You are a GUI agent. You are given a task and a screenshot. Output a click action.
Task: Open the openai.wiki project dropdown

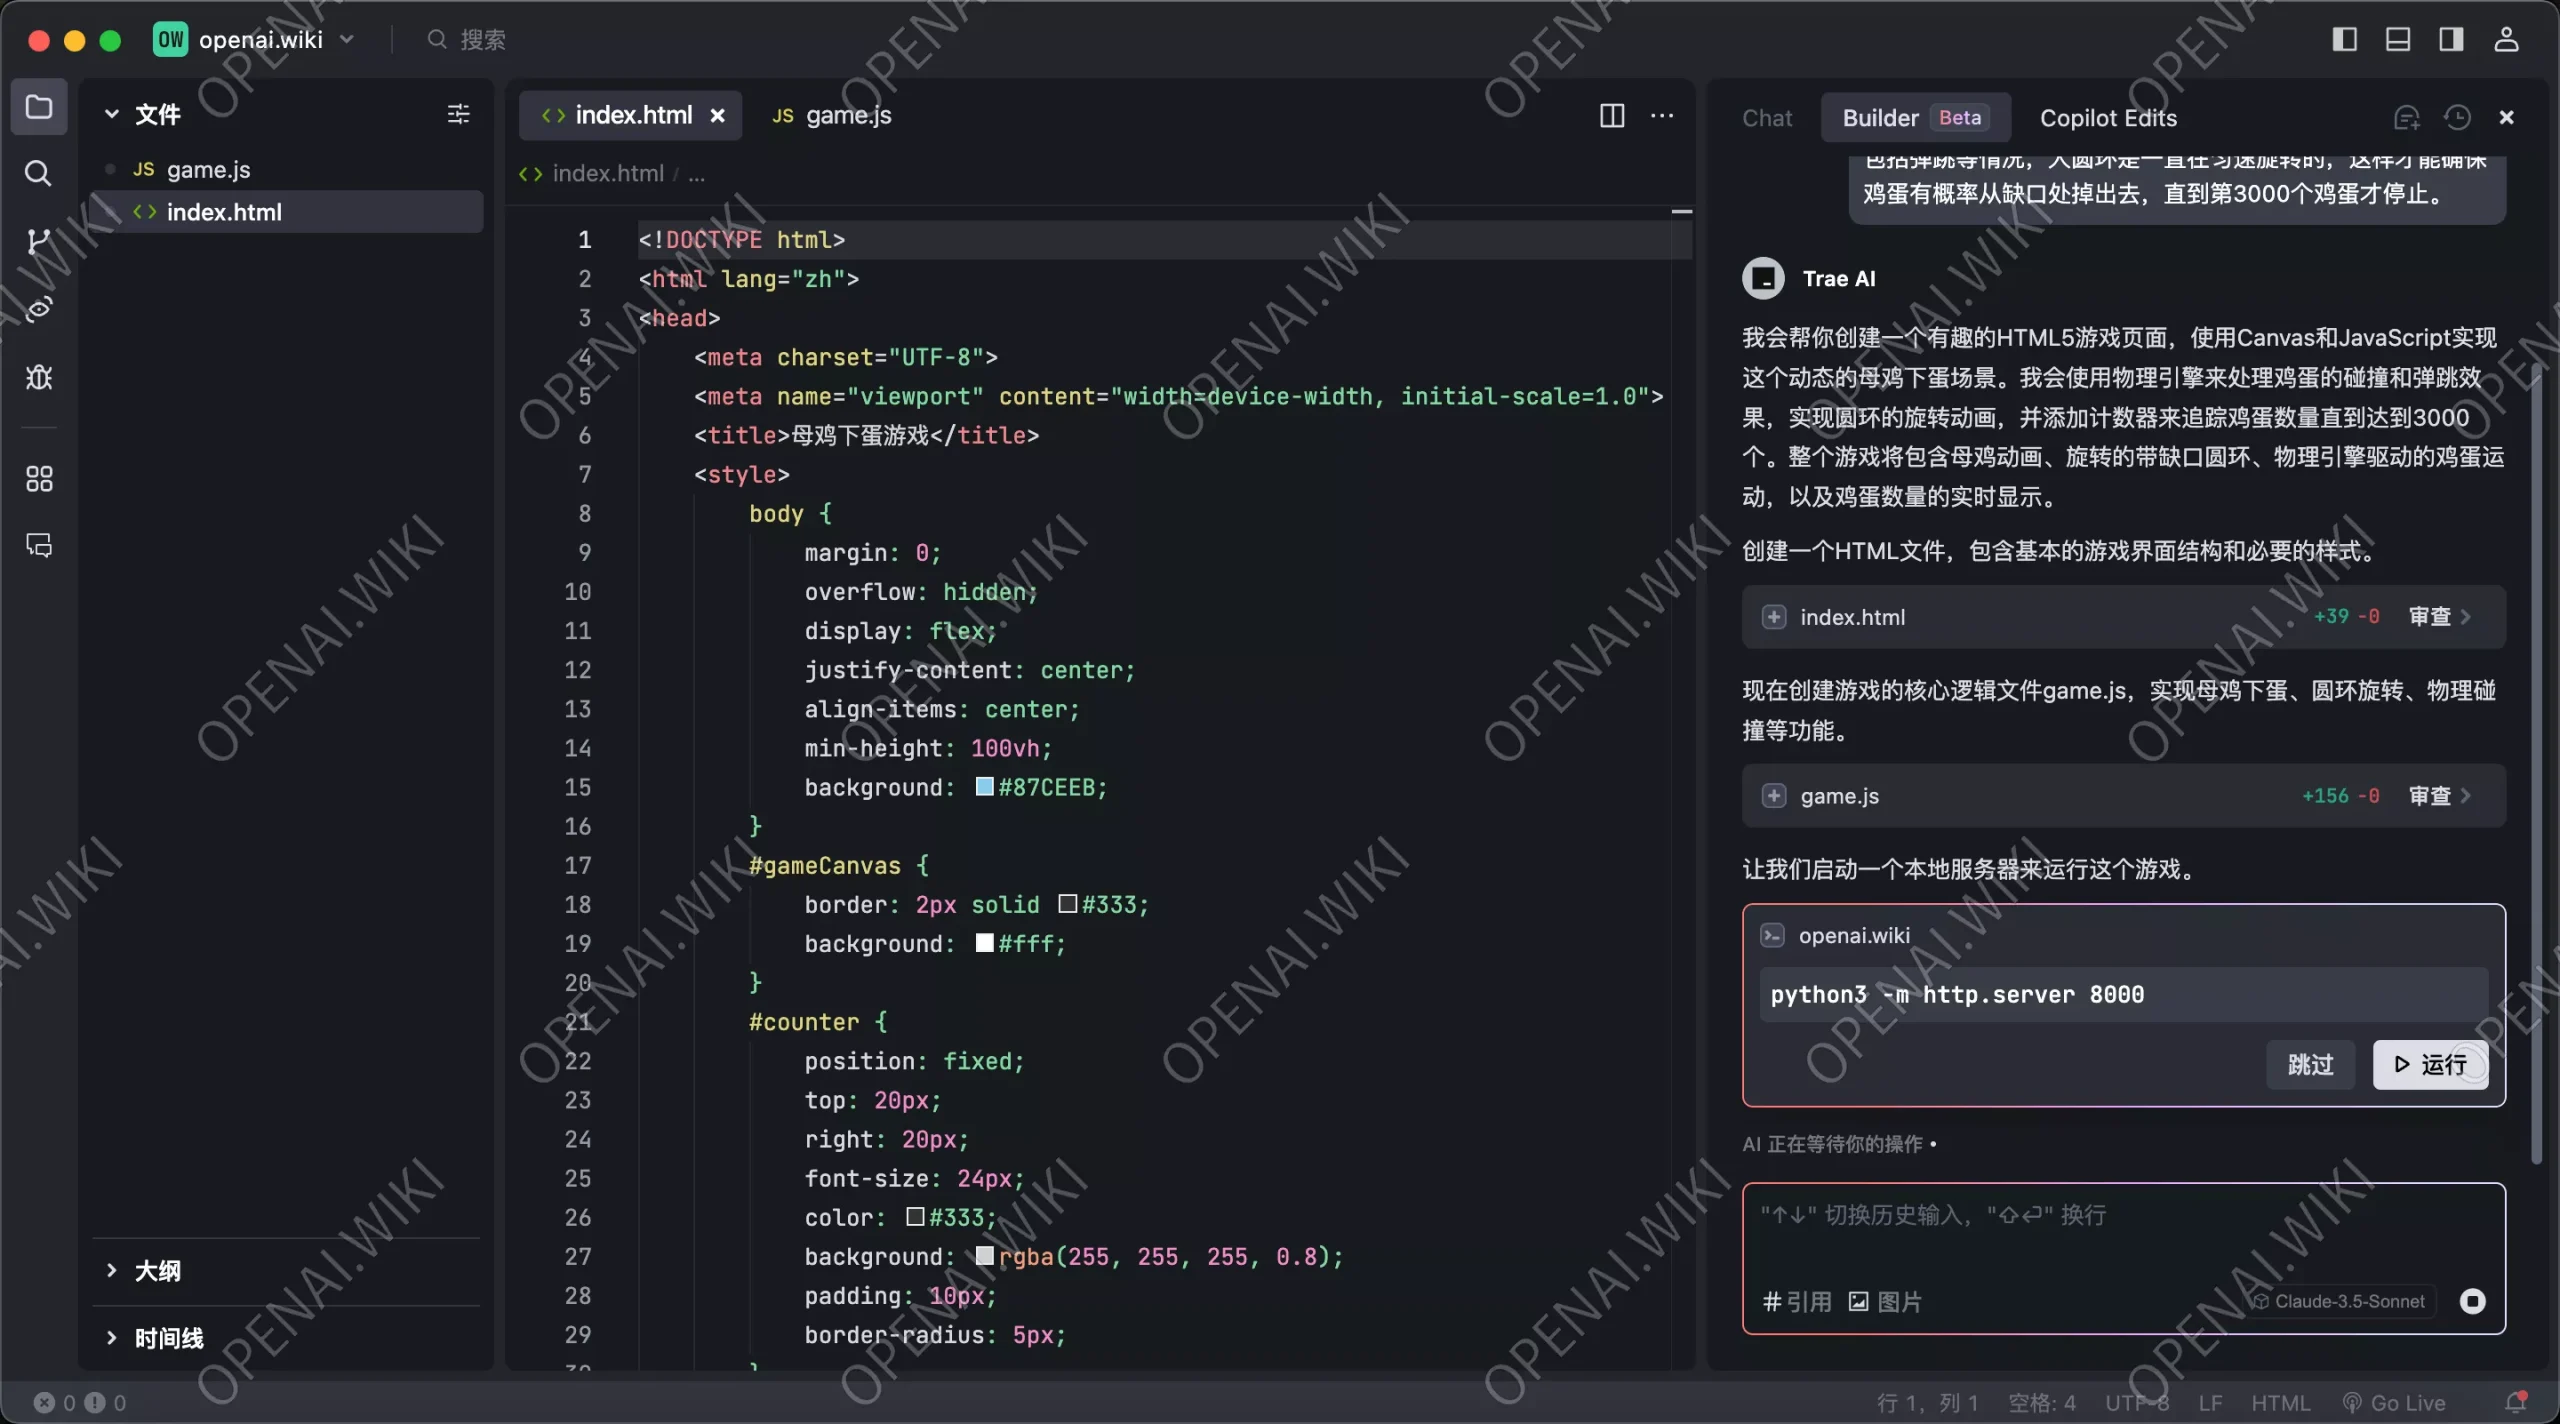pyautogui.click(x=277, y=39)
